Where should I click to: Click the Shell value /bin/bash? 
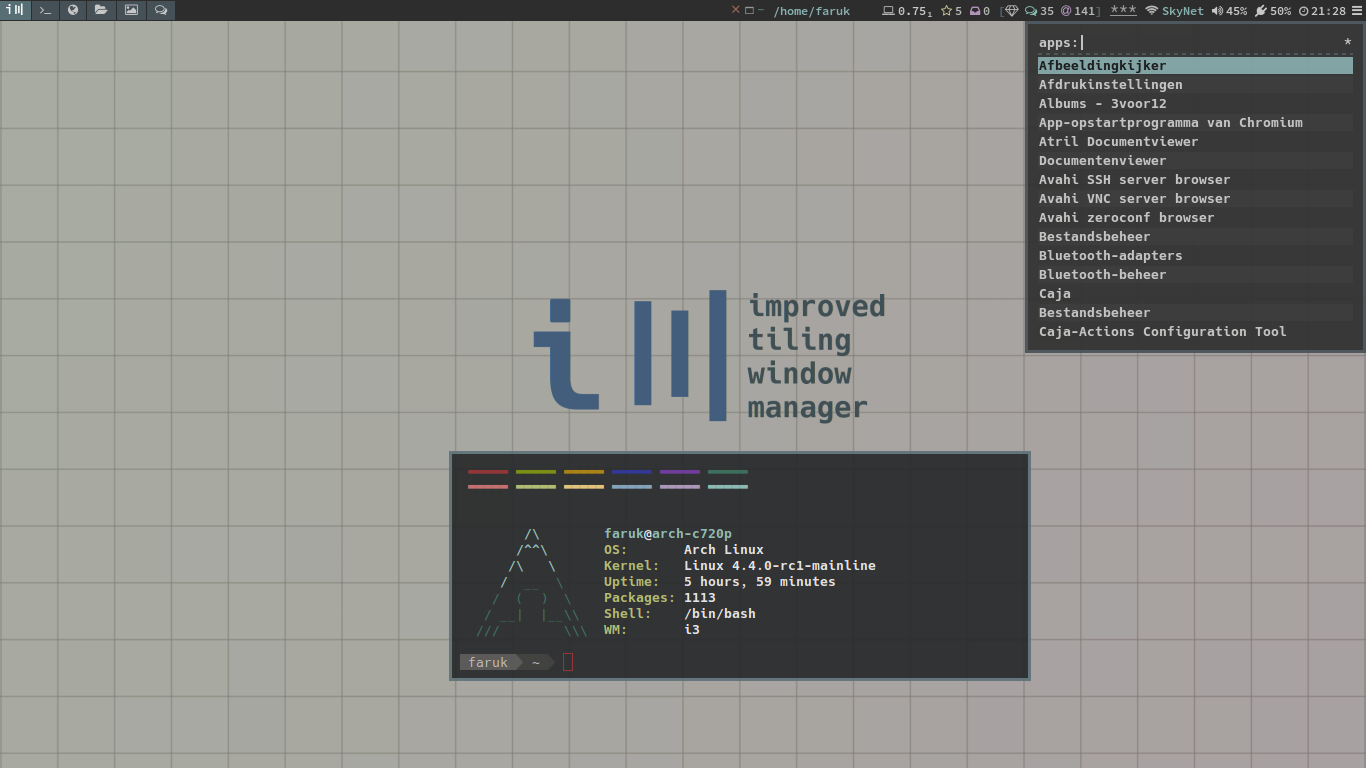pos(720,614)
